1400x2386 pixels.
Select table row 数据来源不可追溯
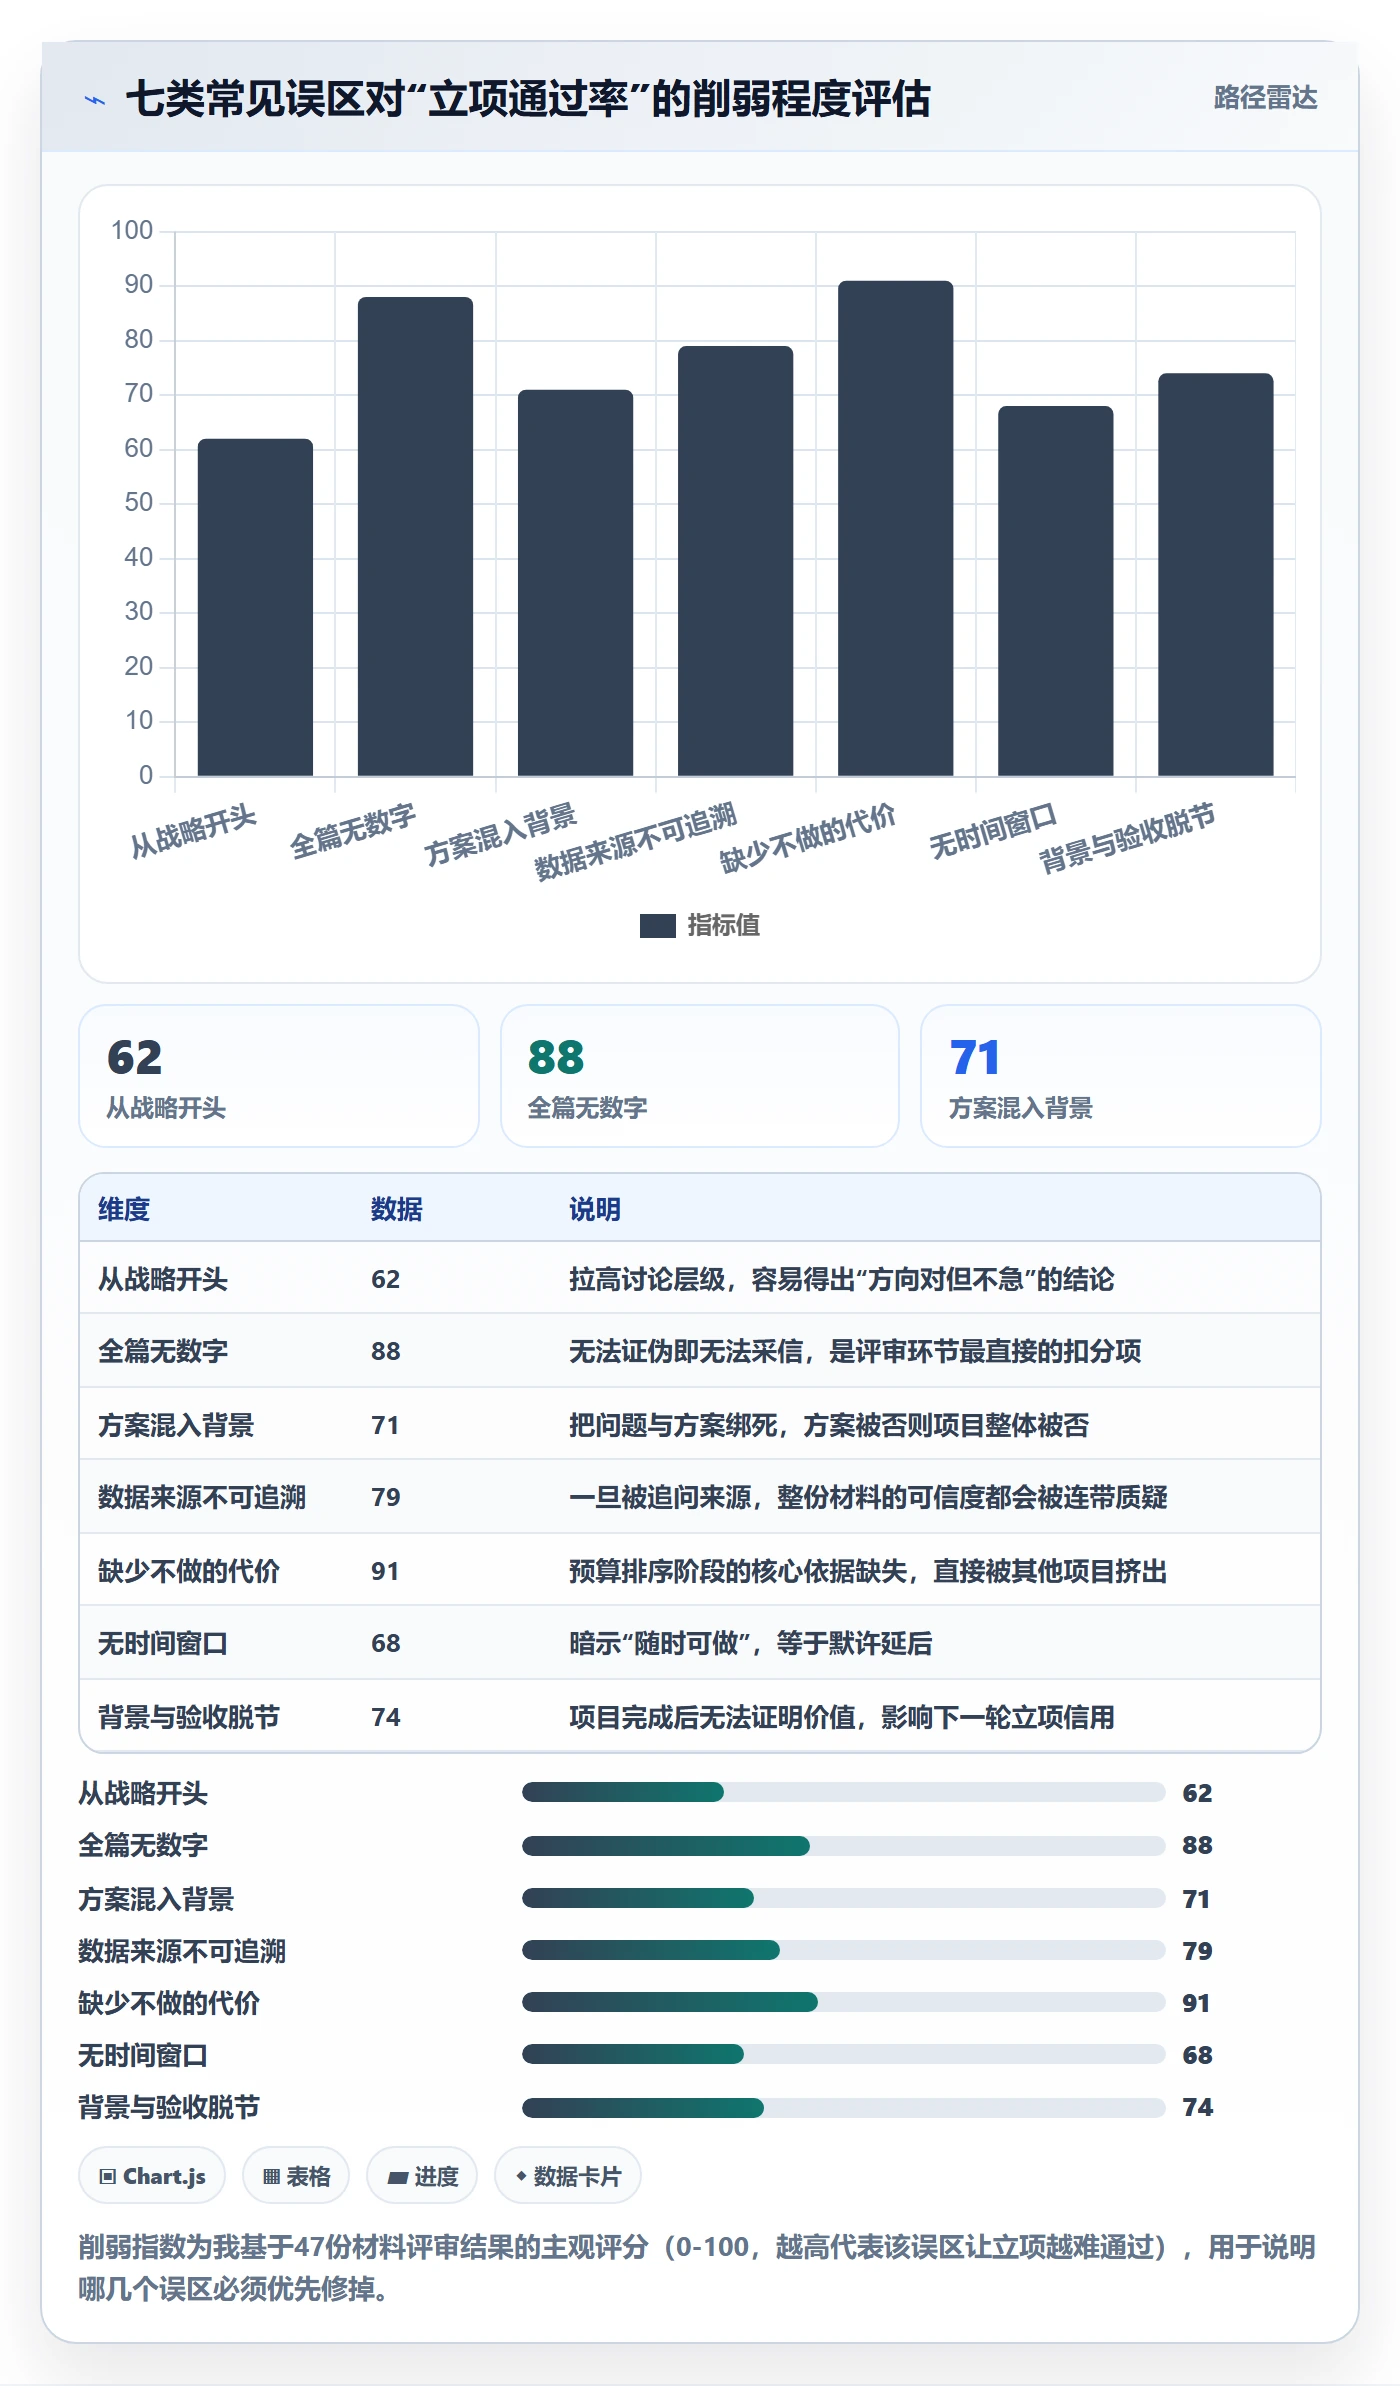(x=700, y=1497)
